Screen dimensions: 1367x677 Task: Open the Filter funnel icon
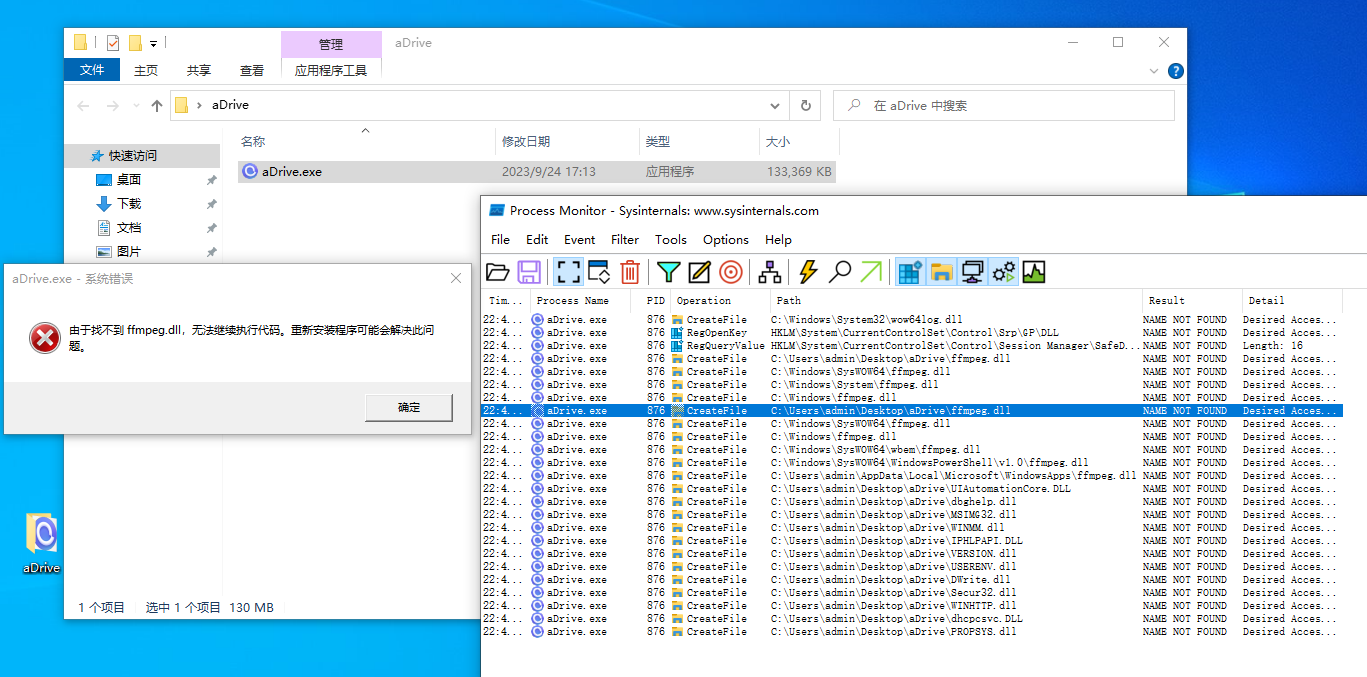[668, 271]
